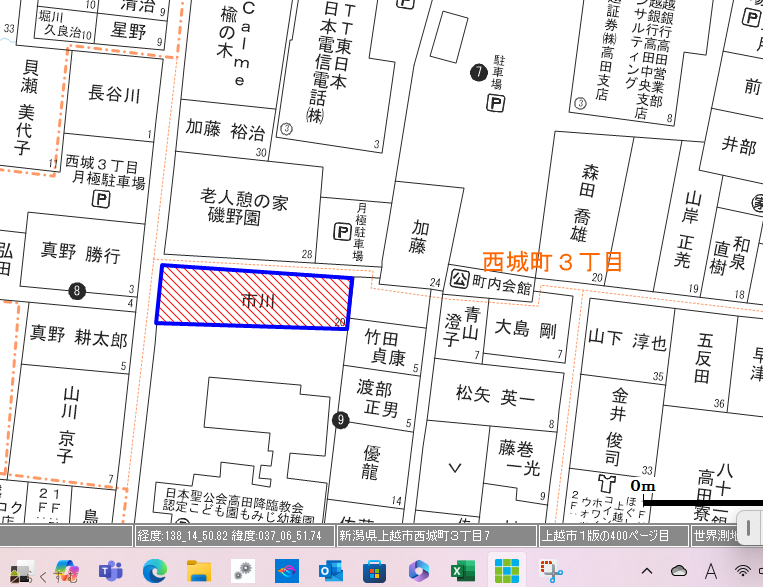763x587 pixels.
Task: Click the OneDrive cloud icon in the tray
Action: [x=679, y=570]
